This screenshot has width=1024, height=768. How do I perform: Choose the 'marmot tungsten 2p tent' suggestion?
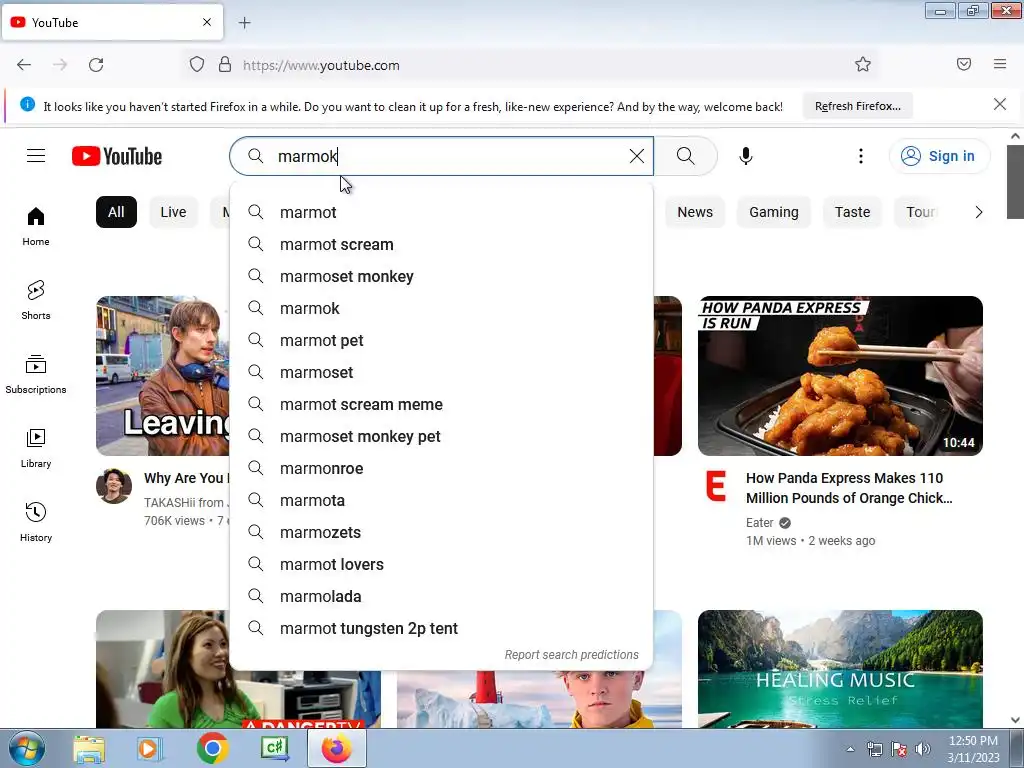441,628
